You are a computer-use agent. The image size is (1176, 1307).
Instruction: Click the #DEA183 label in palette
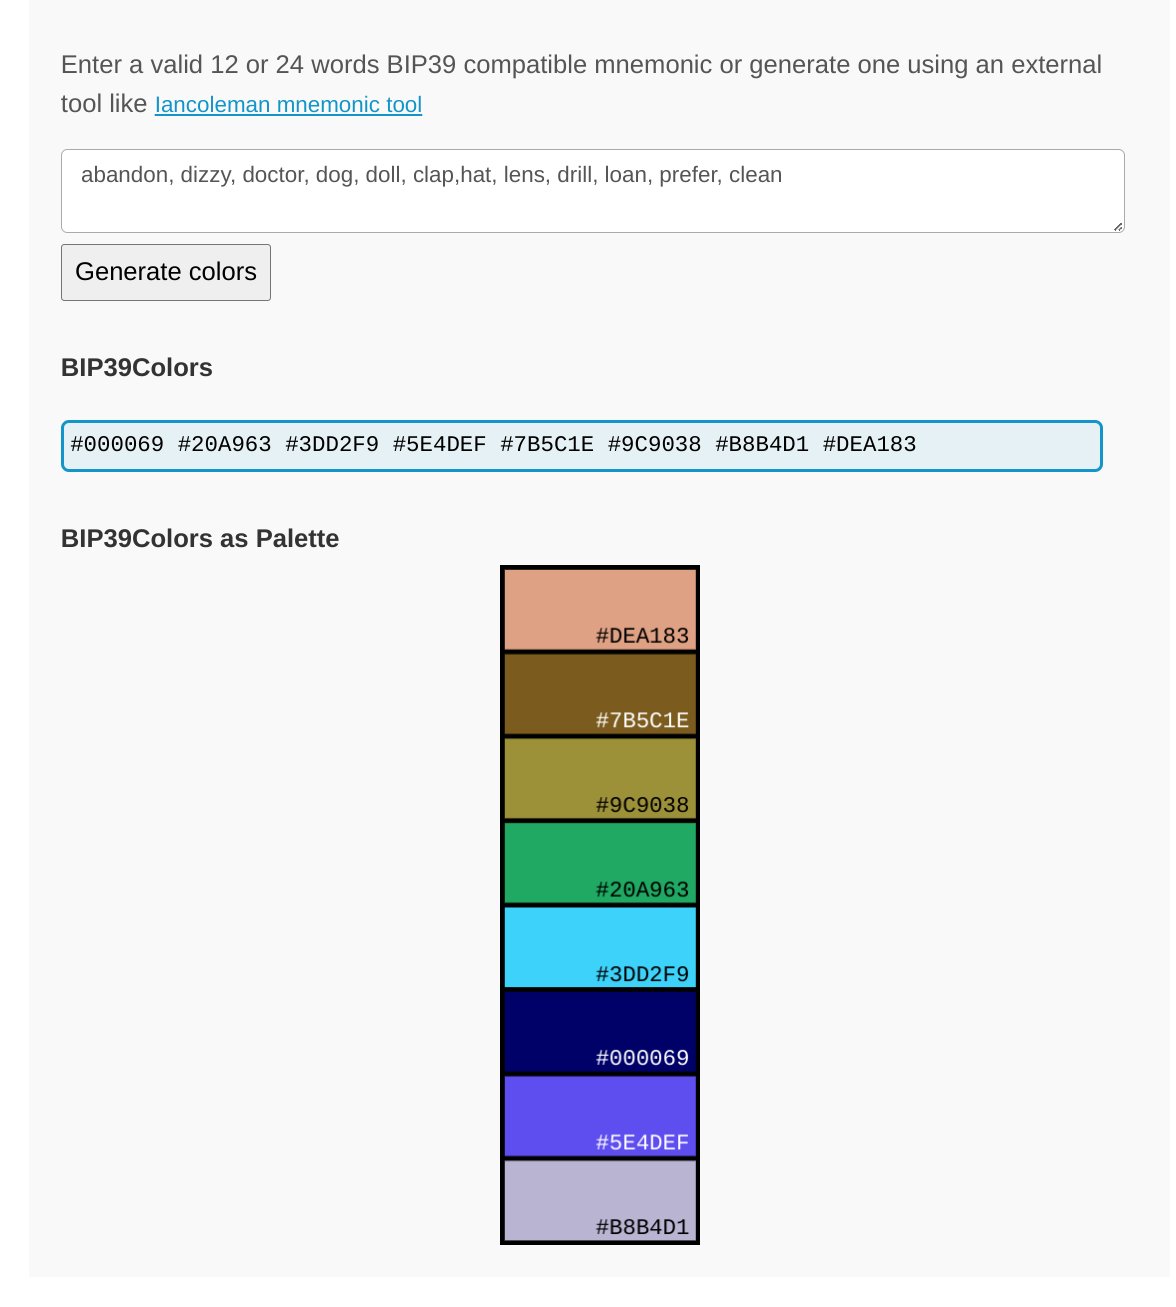click(x=642, y=636)
